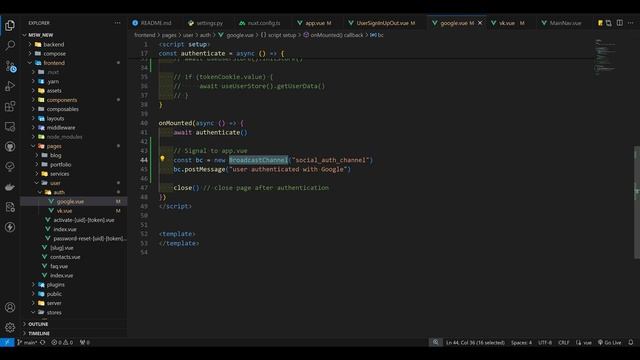Click Ln 44, Col 36 cursor position
The height and width of the screenshot is (360, 640).
(475, 342)
